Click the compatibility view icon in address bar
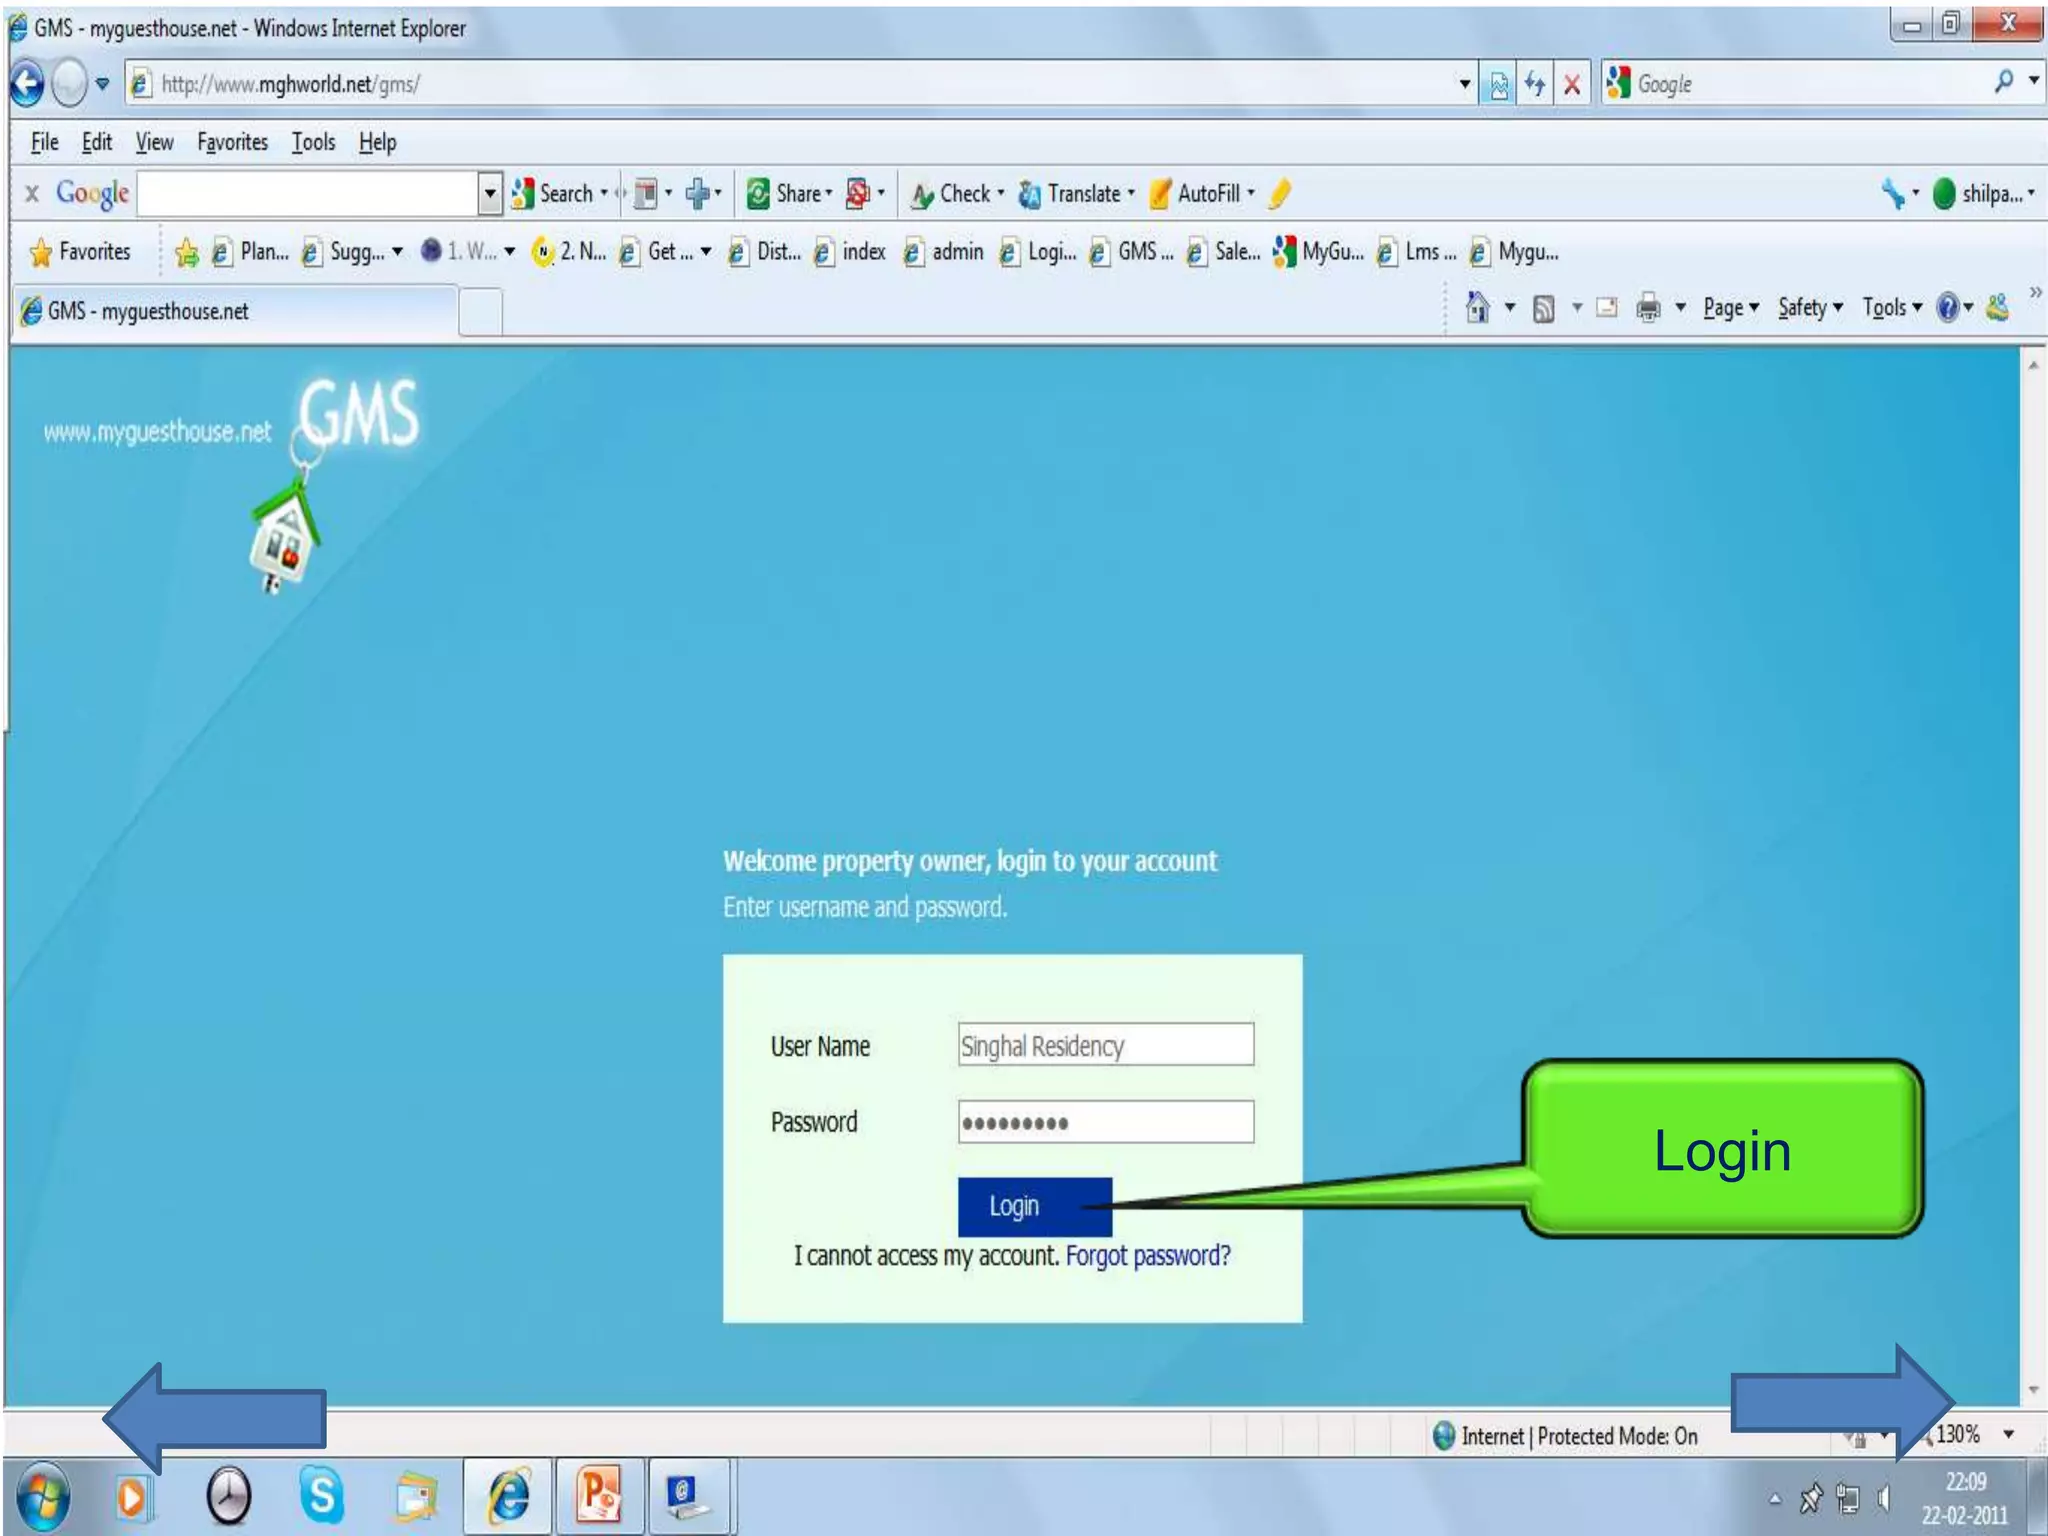The image size is (2048, 1536). click(1498, 85)
